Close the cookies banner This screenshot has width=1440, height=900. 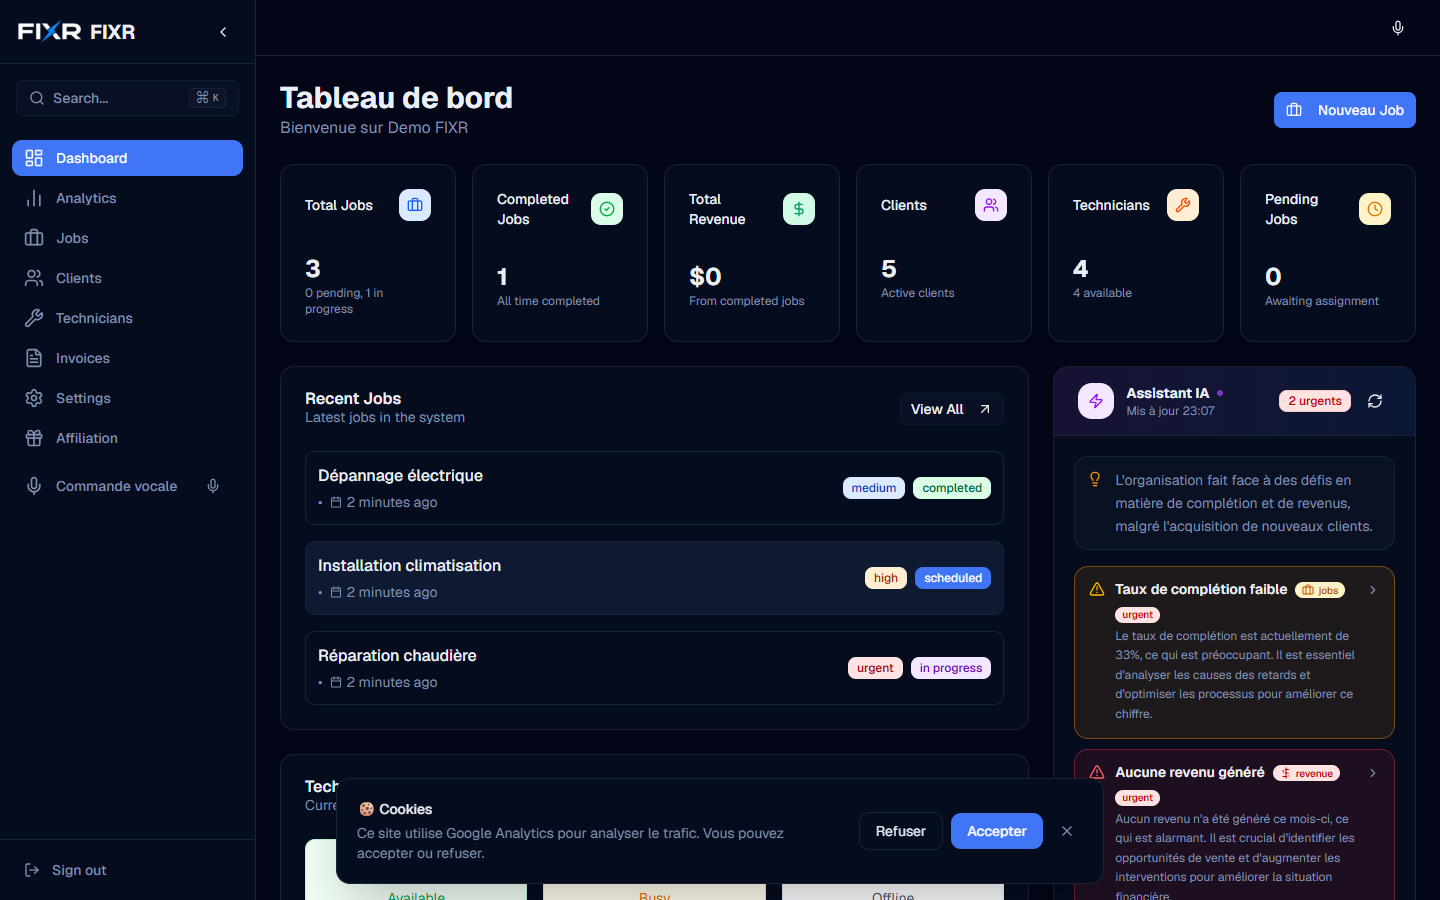(1067, 831)
